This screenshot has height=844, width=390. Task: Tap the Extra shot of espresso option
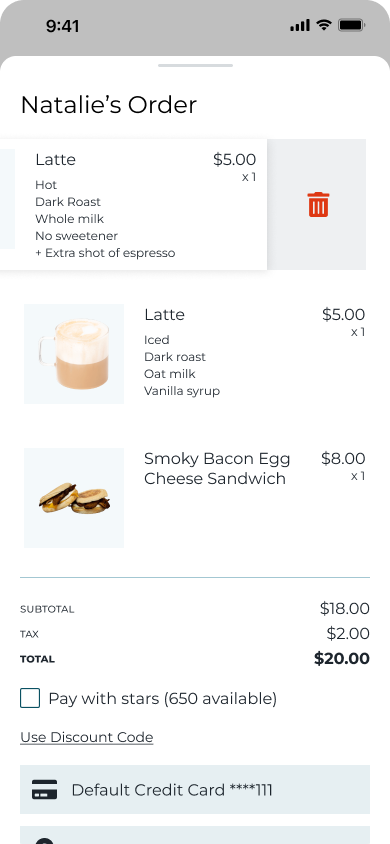click(x=105, y=253)
